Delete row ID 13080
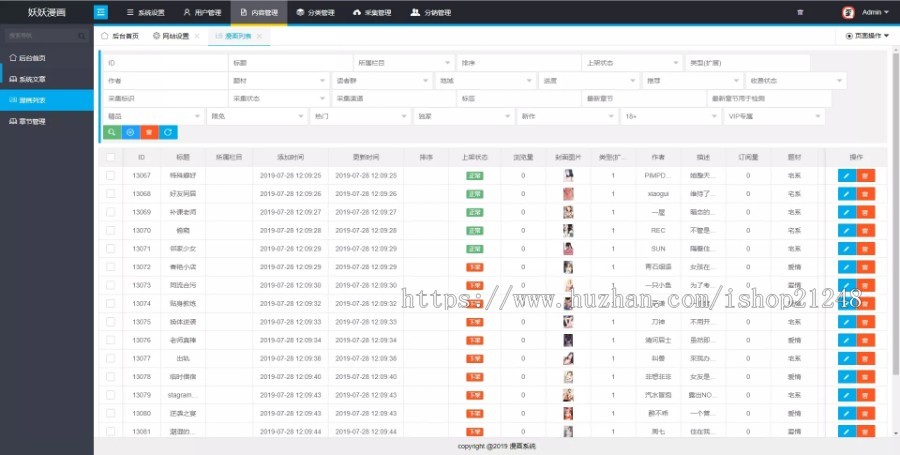This screenshot has width=900, height=455. pyautogui.click(x=866, y=413)
